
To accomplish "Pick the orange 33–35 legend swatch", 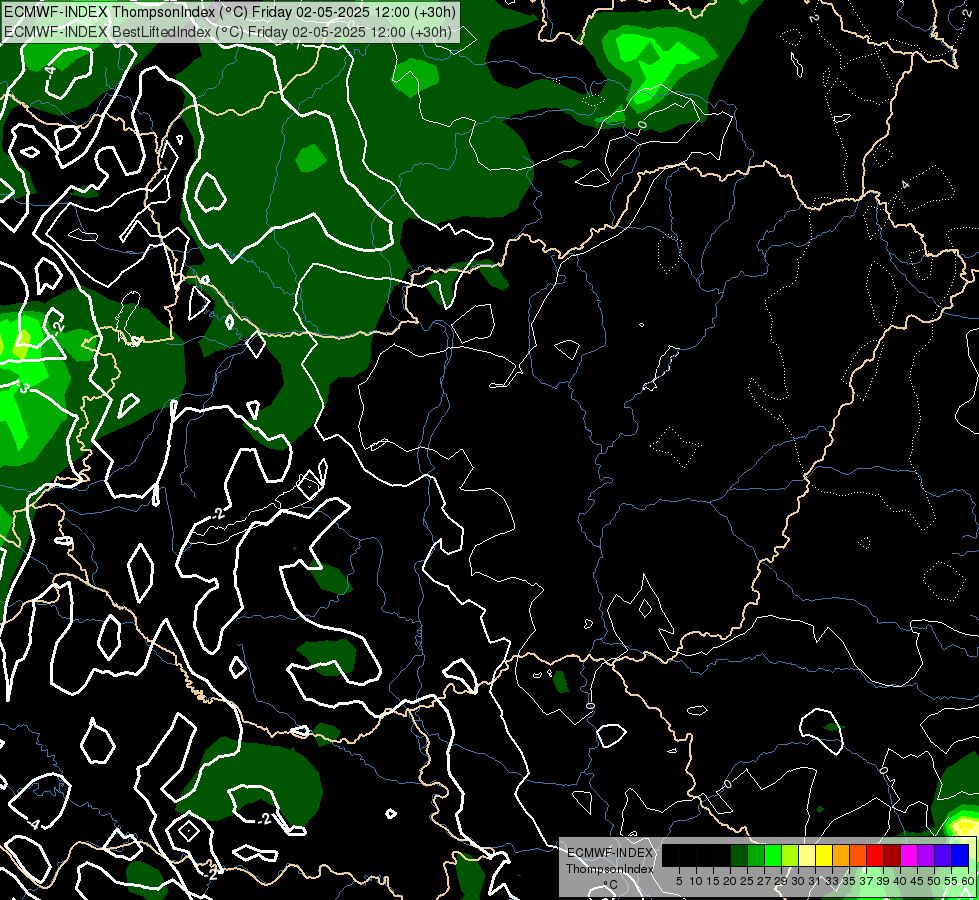I will tap(842, 855).
